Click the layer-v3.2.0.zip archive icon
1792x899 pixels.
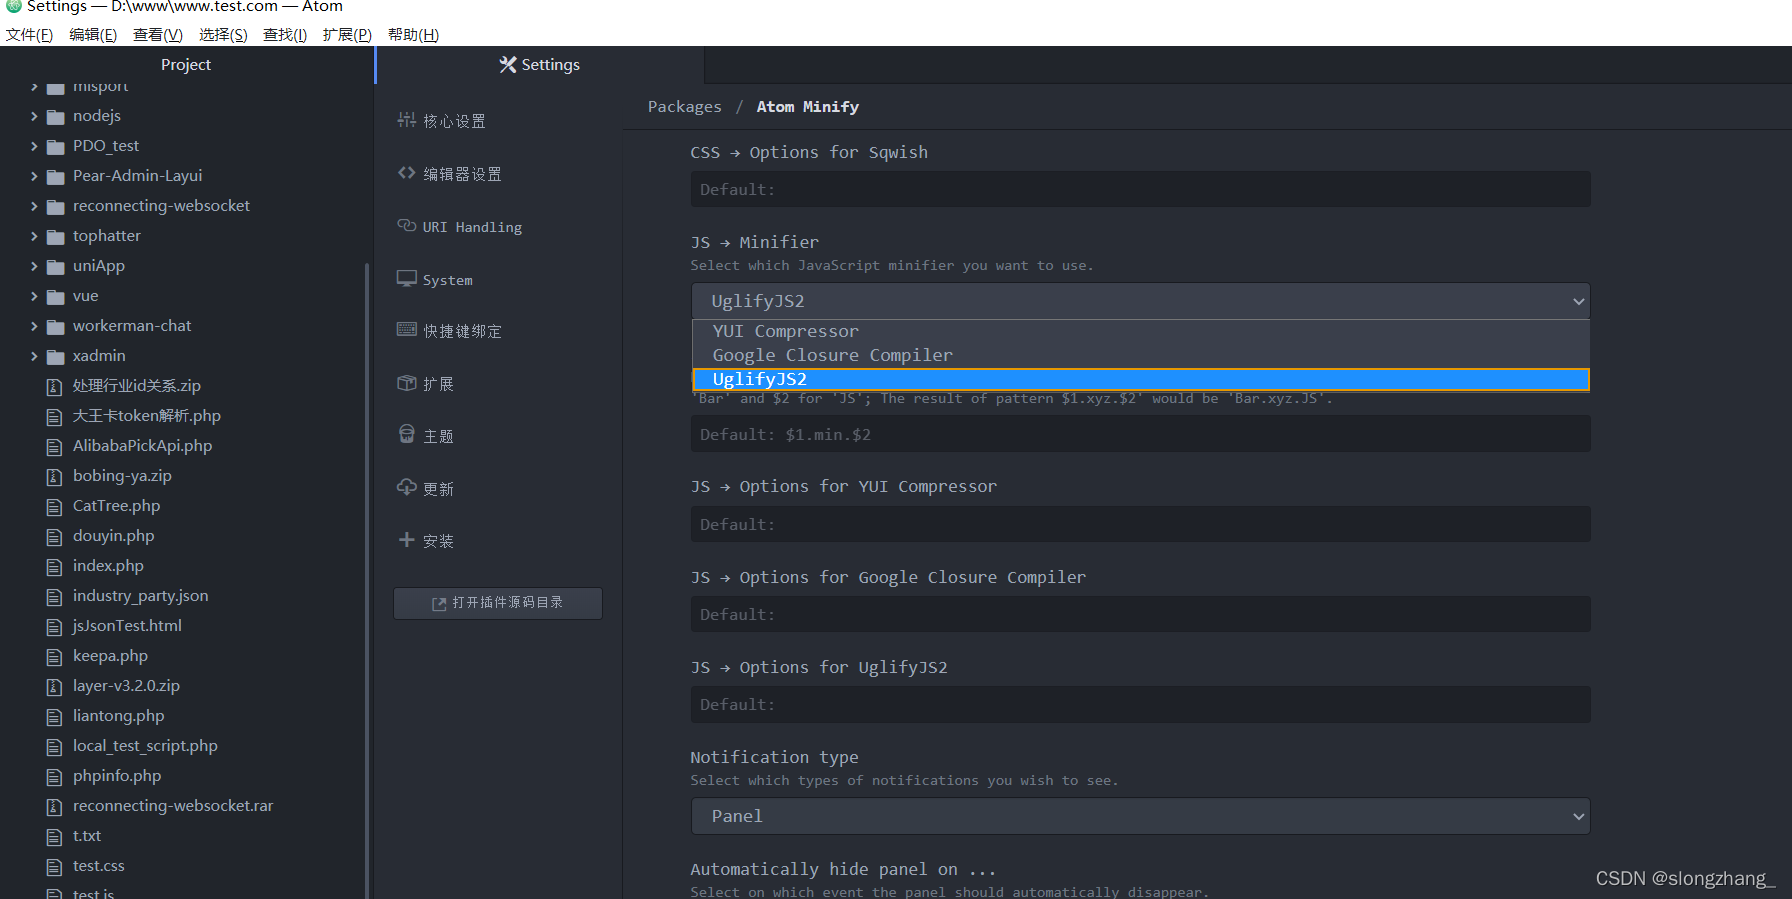pyautogui.click(x=55, y=687)
